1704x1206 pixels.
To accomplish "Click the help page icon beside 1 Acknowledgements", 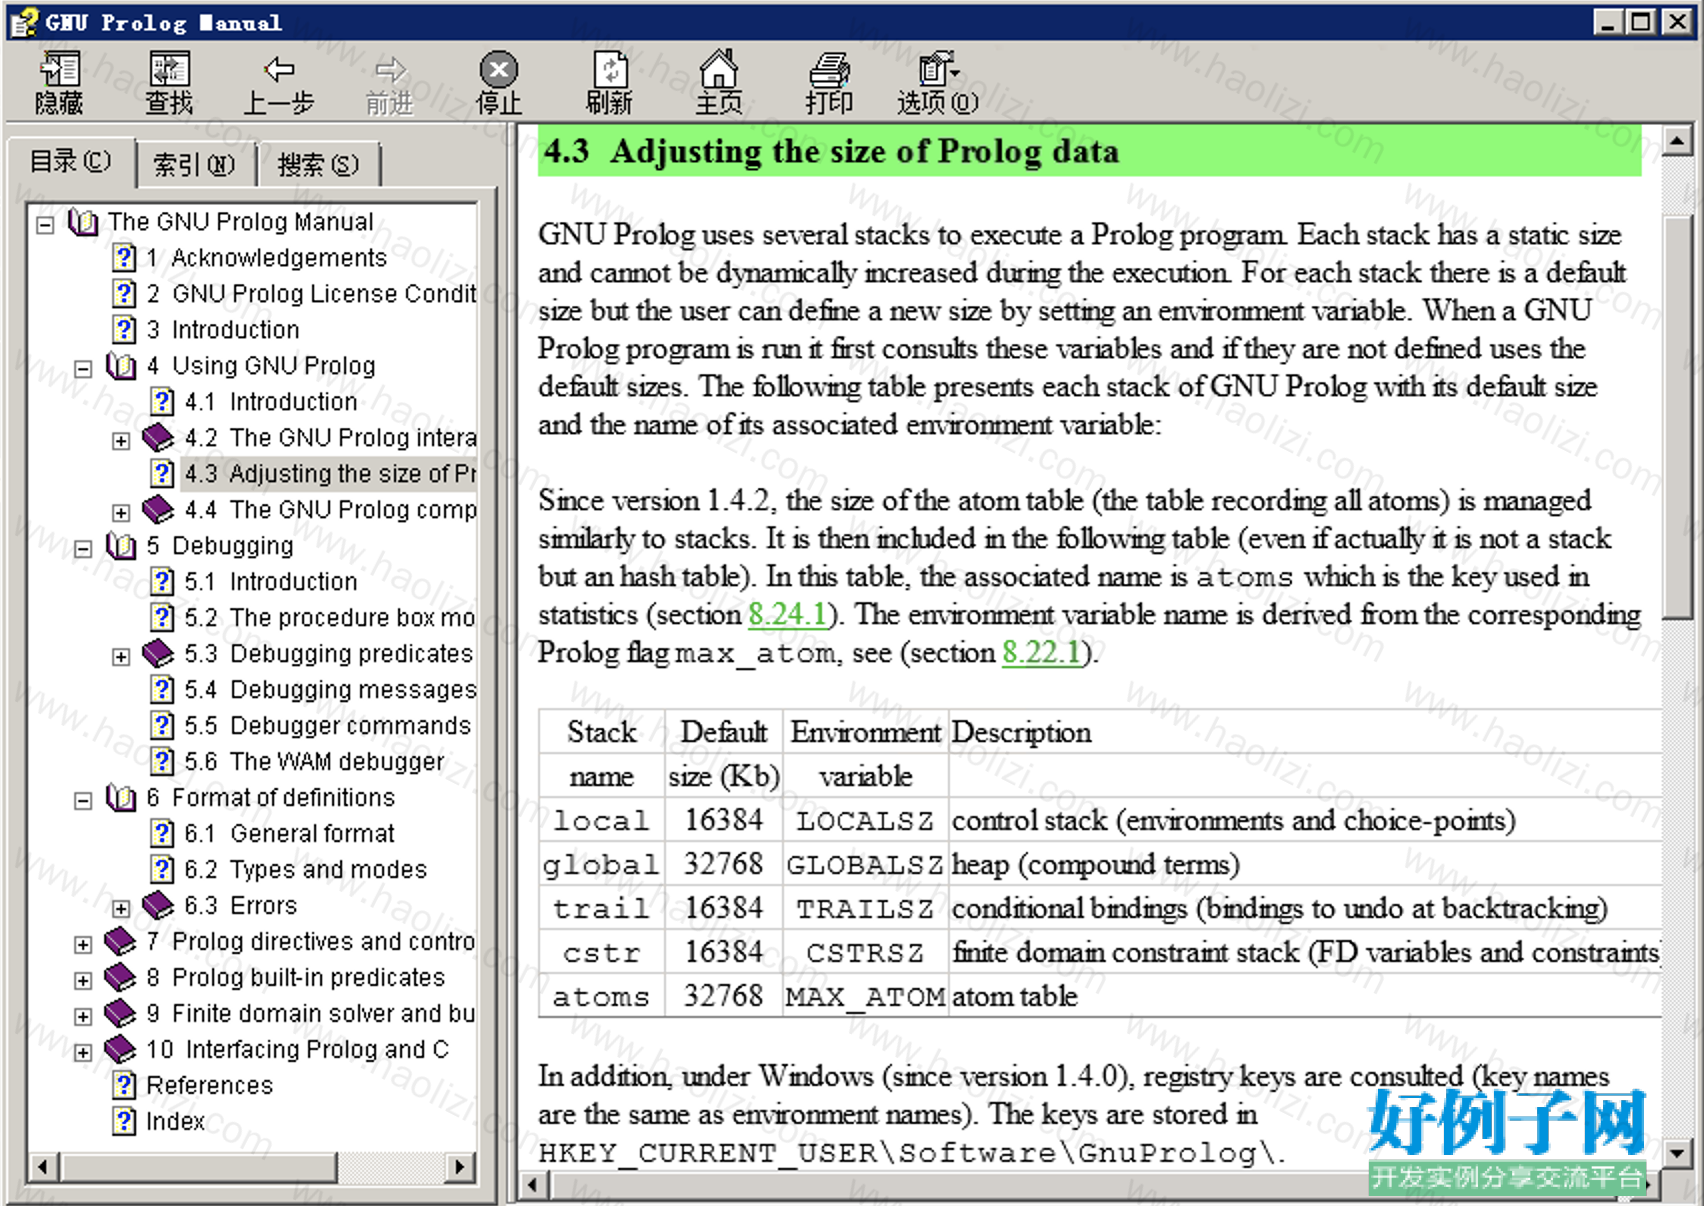I will [124, 257].
